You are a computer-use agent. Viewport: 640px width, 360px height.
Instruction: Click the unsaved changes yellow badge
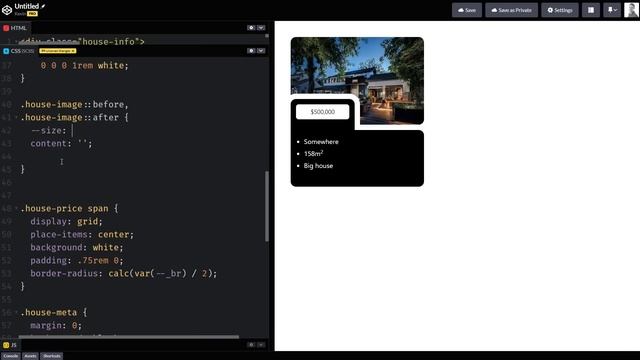(58, 51)
